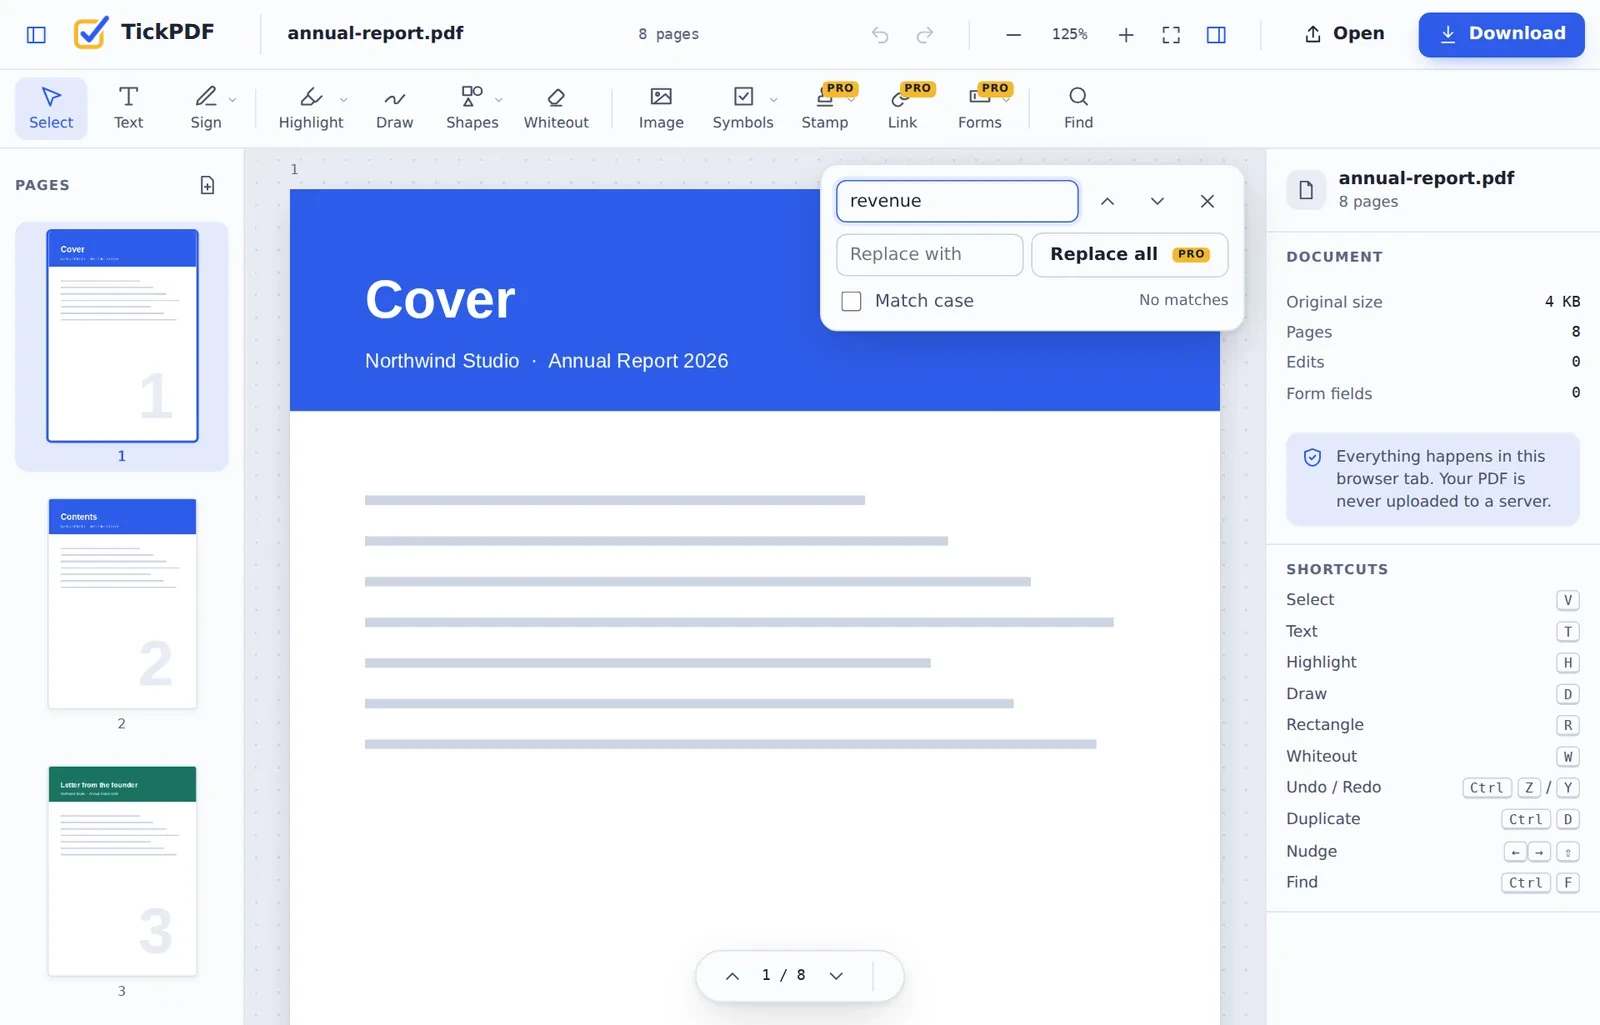Zoom out with the minus icon

[x=1013, y=35]
